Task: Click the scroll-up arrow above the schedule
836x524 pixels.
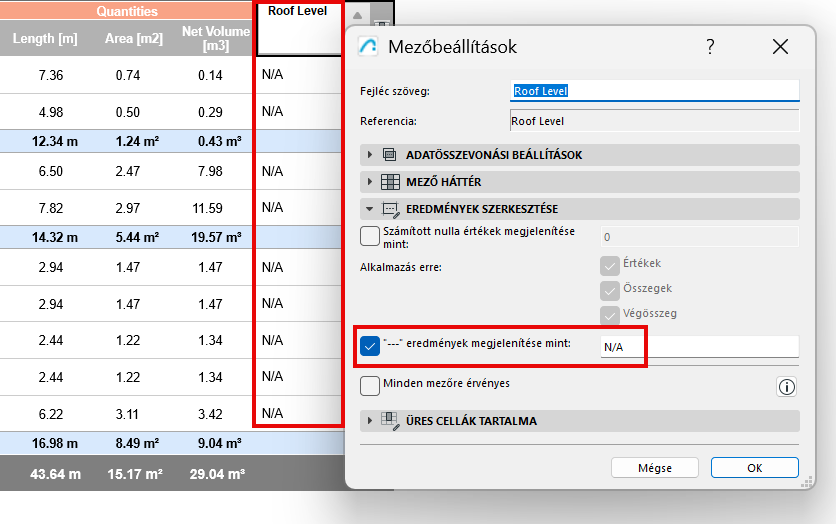Action: tap(357, 15)
